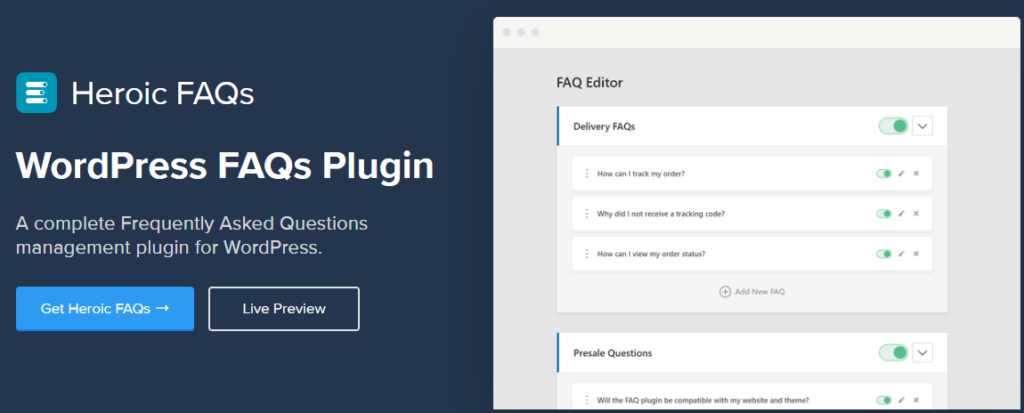Click the plus icon beside Add New FAQ
This screenshot has height=413, width=1024.
pos(725,291)
